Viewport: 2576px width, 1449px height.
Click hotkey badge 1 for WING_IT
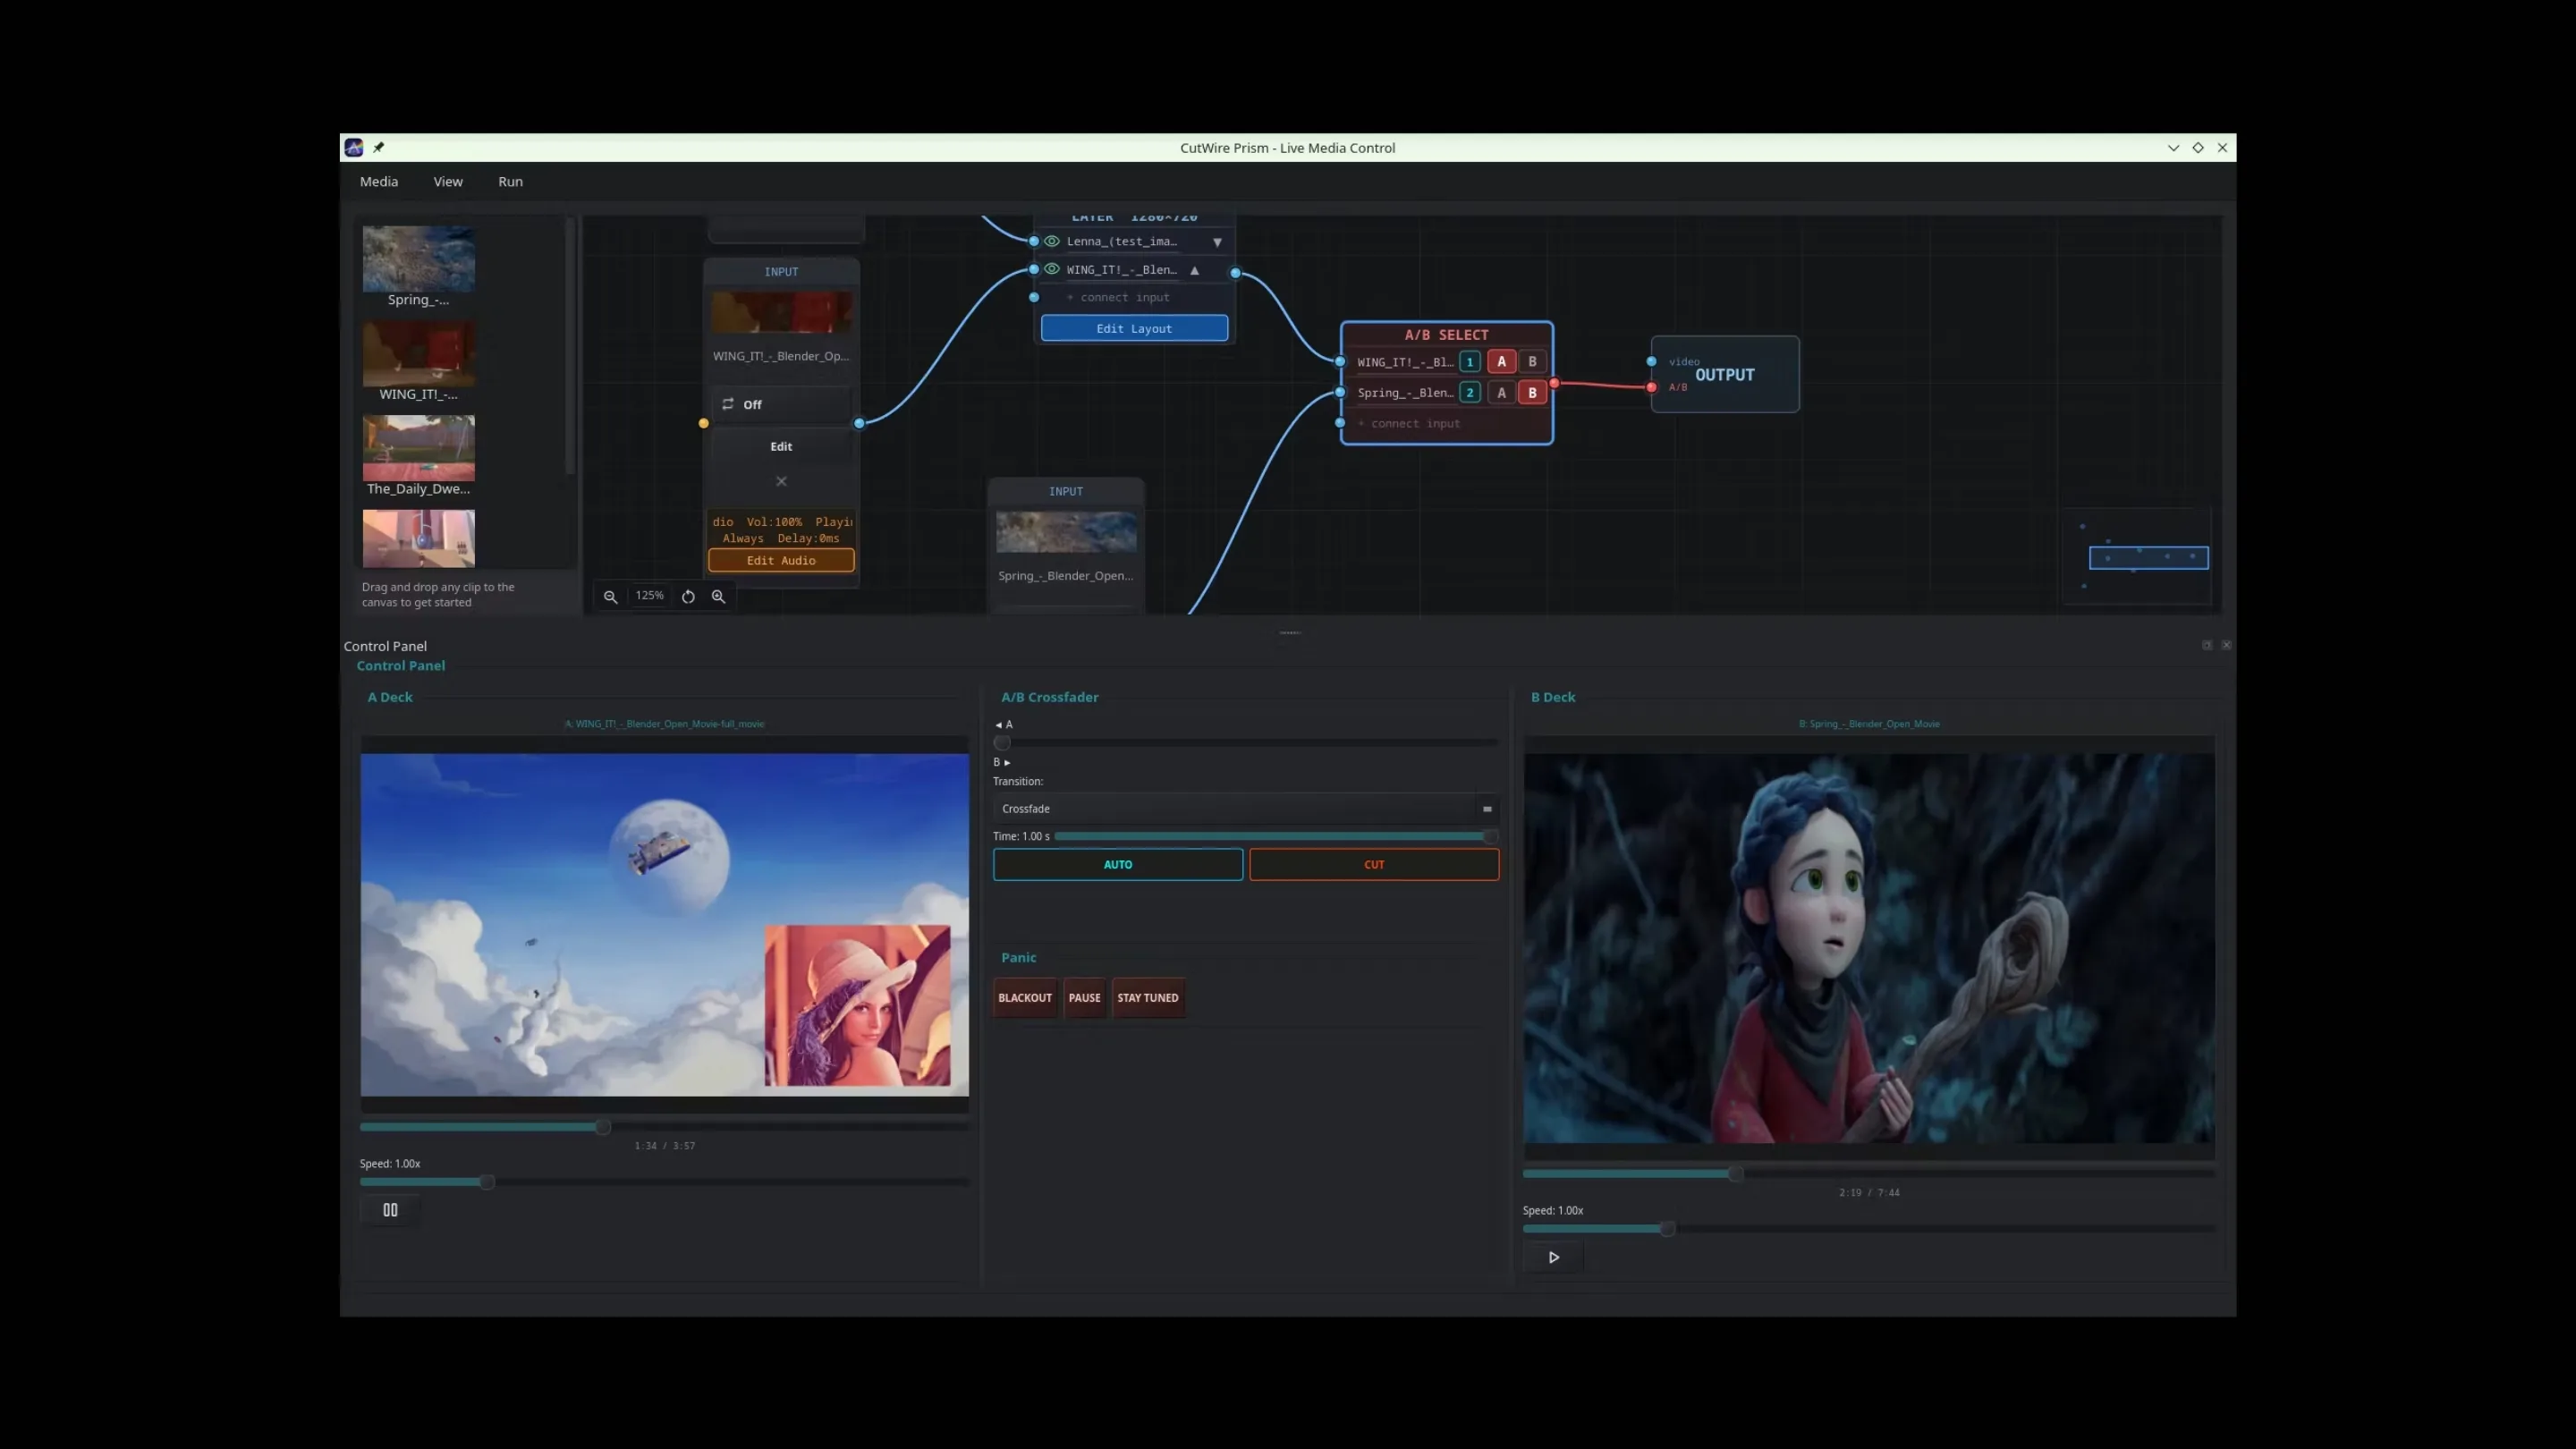tap(1470, 362)
